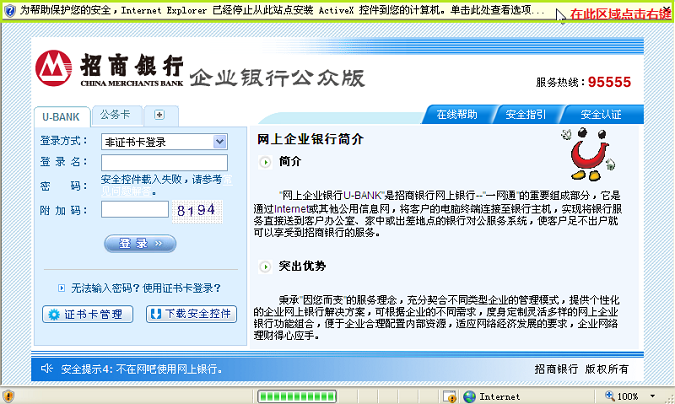Click the China Merchants Bank logo

110,69
